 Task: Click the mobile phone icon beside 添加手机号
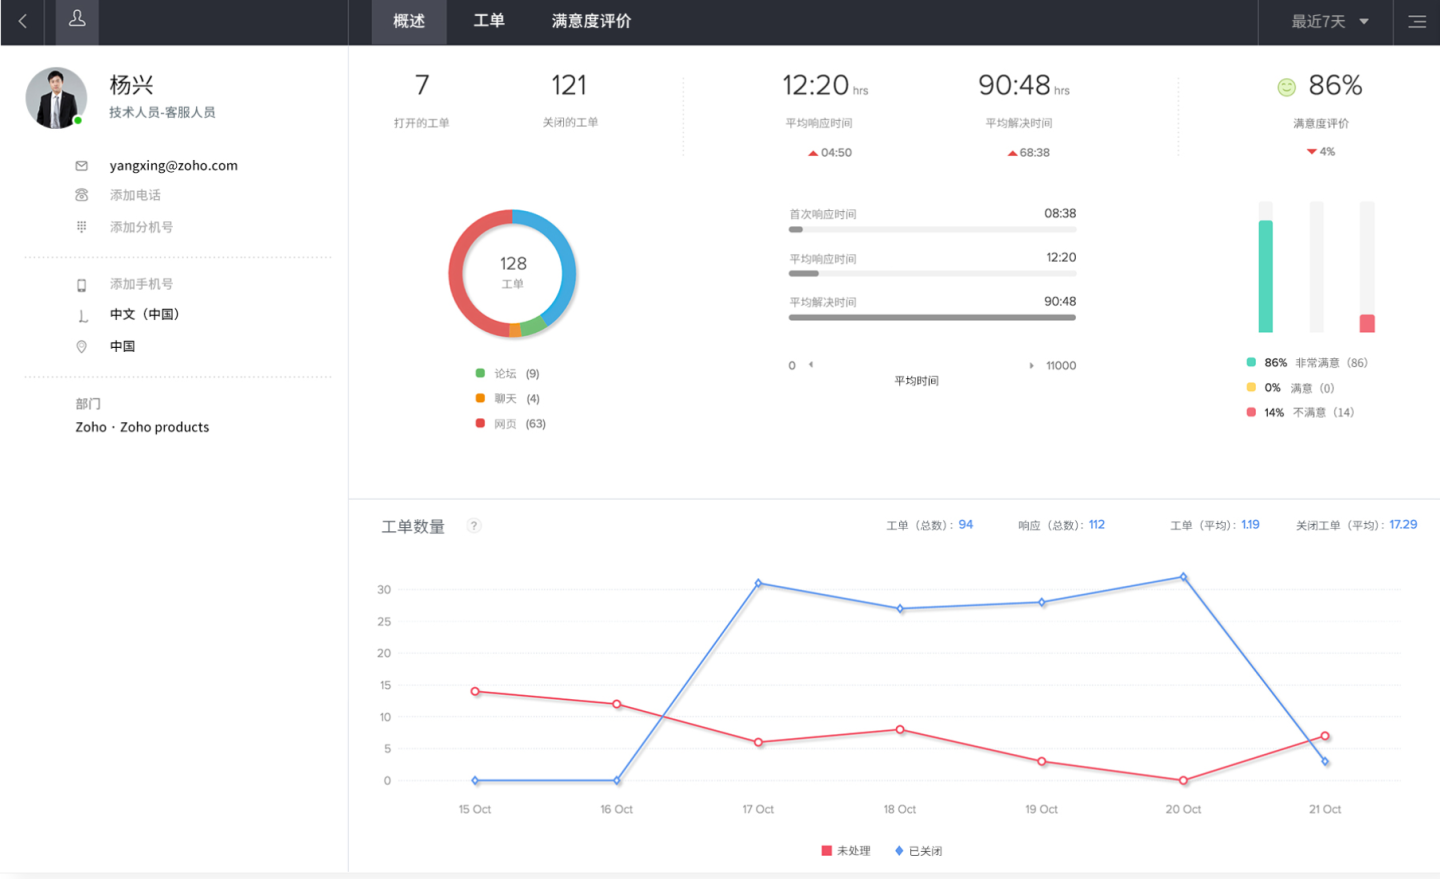(x=82, y=285)
